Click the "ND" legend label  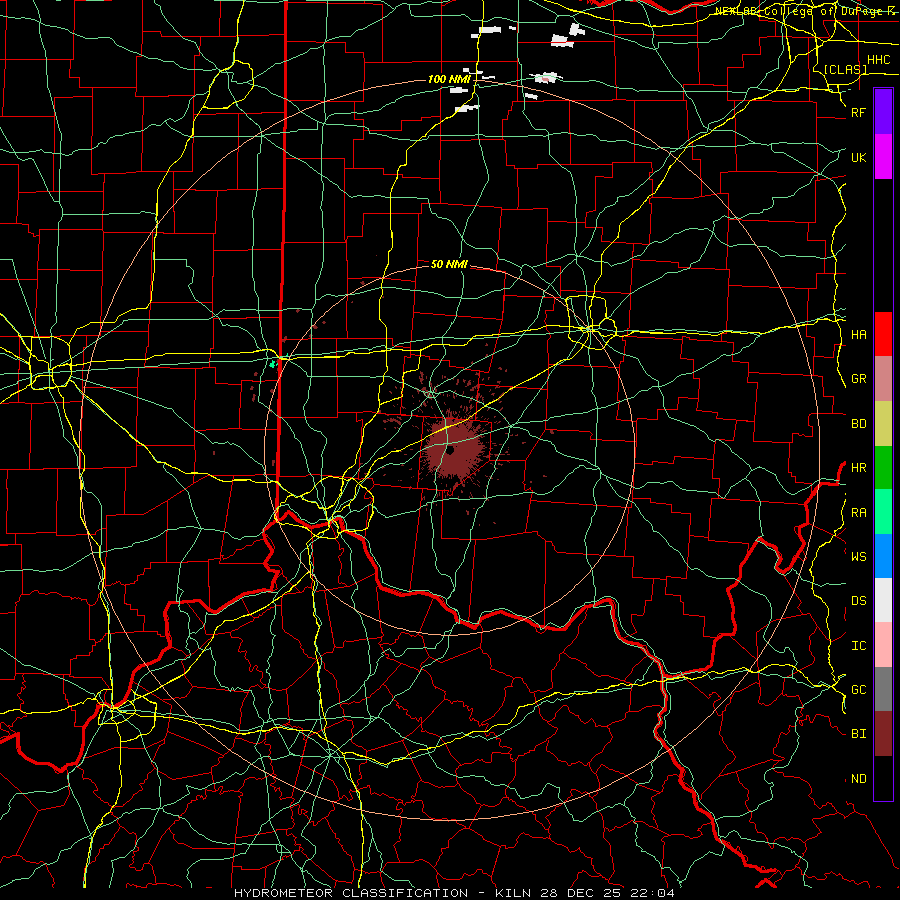point(858,779)
